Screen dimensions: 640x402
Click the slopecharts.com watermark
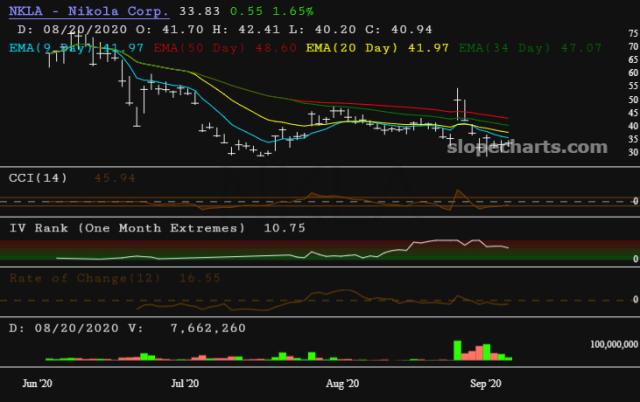(527, 147)
